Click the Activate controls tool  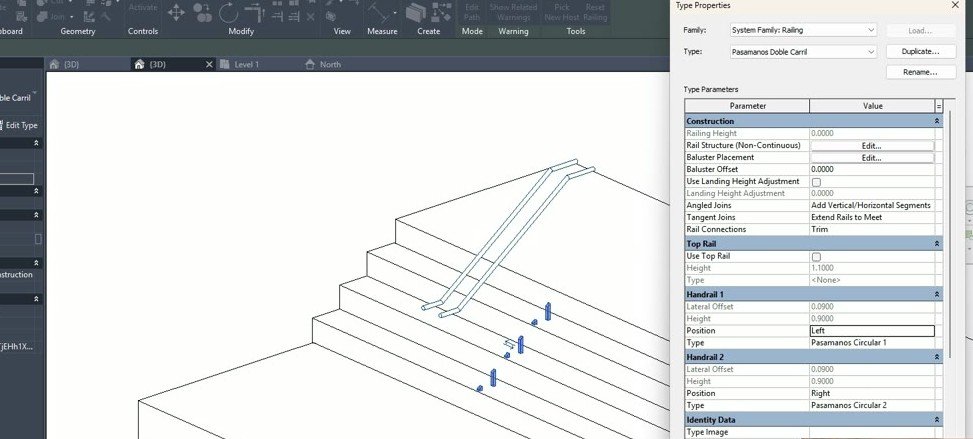(x=143, y=8)
